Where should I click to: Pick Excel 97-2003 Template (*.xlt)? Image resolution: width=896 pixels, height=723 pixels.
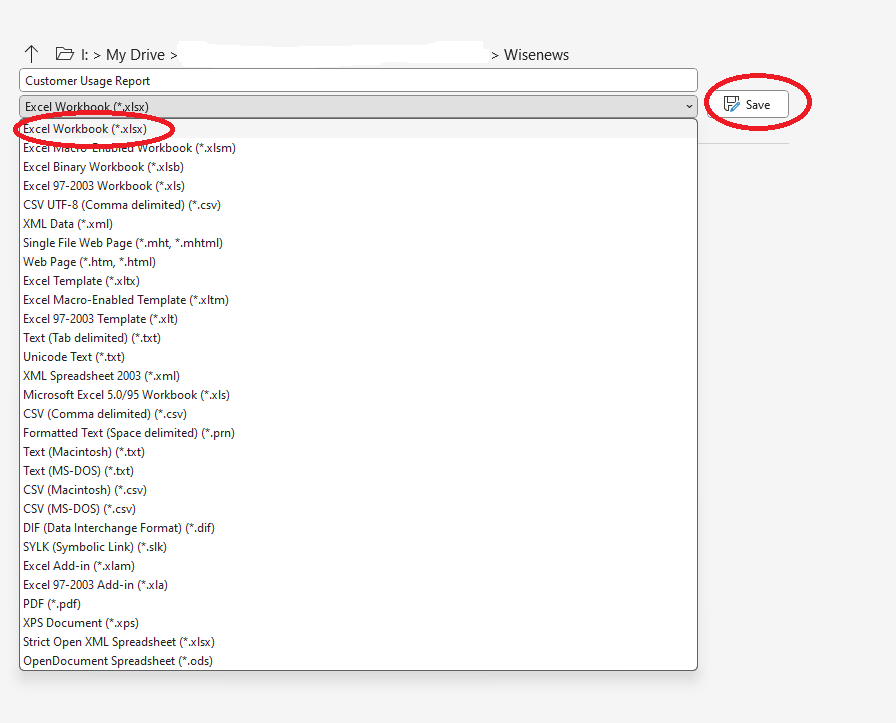(x=358, y=318)
